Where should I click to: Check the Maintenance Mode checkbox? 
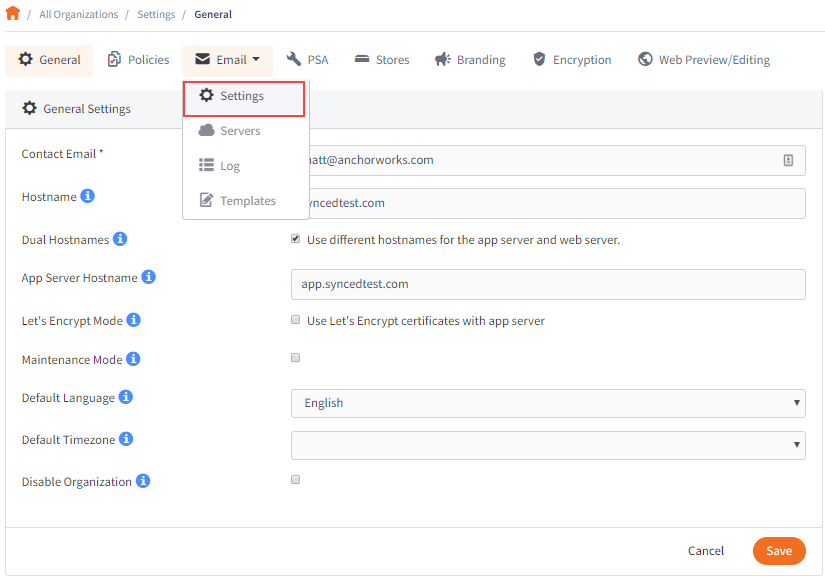point(295,357)
